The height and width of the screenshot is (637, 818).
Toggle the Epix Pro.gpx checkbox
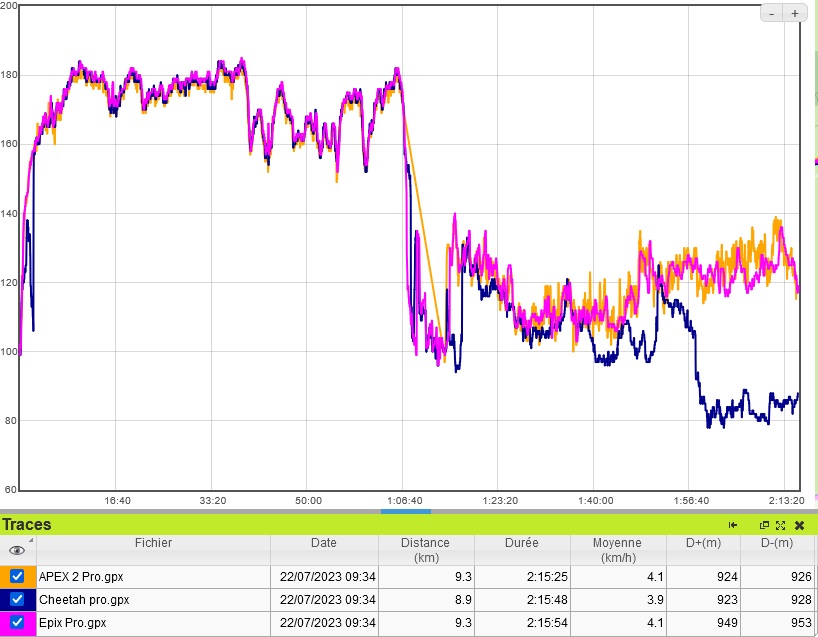point(17,623)
